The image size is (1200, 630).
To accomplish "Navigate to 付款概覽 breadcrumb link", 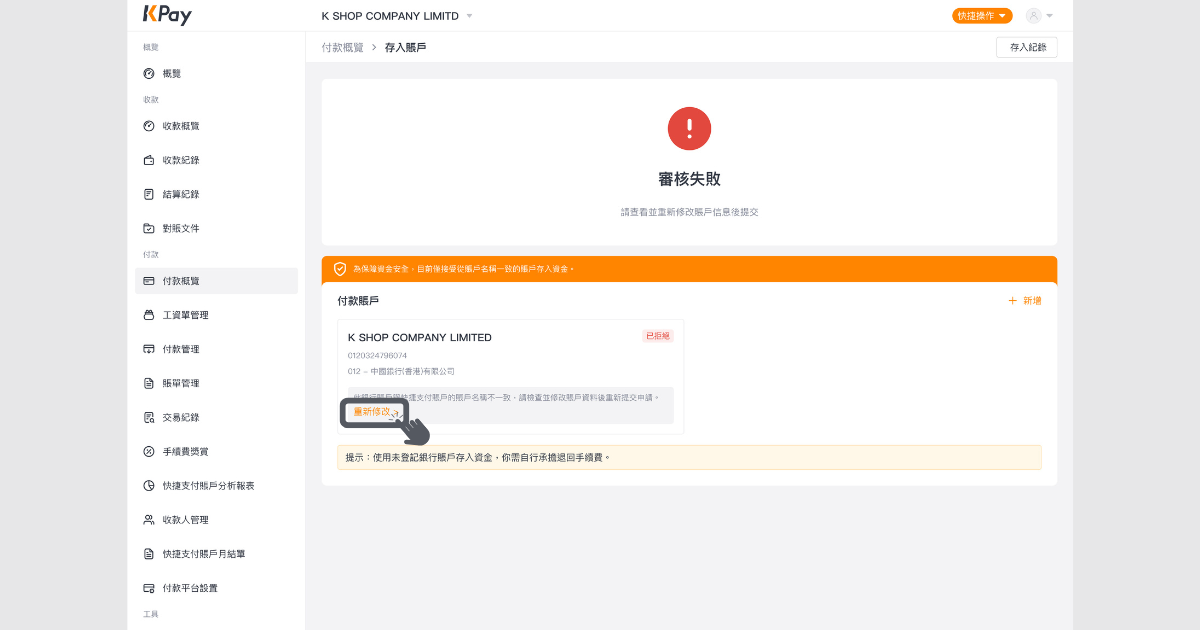I will 343,47.
